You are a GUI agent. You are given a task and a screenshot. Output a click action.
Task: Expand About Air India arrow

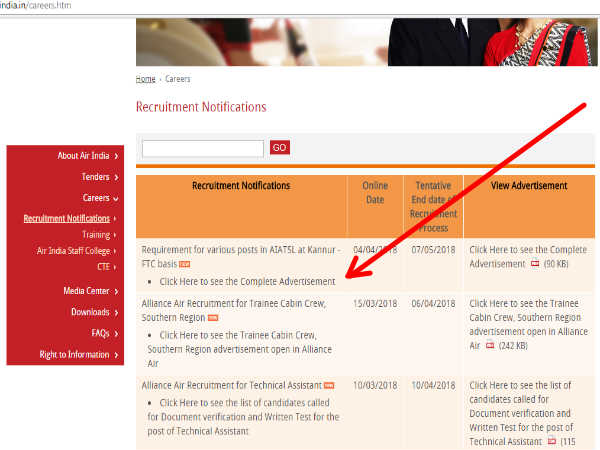tap(116, 156)
